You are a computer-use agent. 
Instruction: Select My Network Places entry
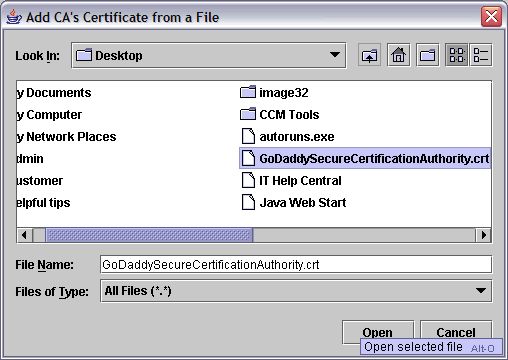click(67, 136)
